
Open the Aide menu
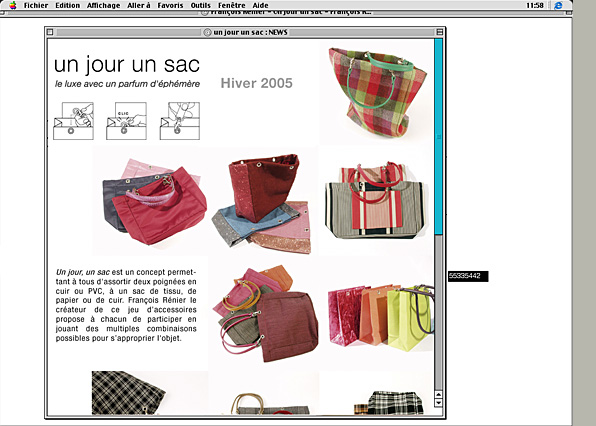tap(260, 5)
